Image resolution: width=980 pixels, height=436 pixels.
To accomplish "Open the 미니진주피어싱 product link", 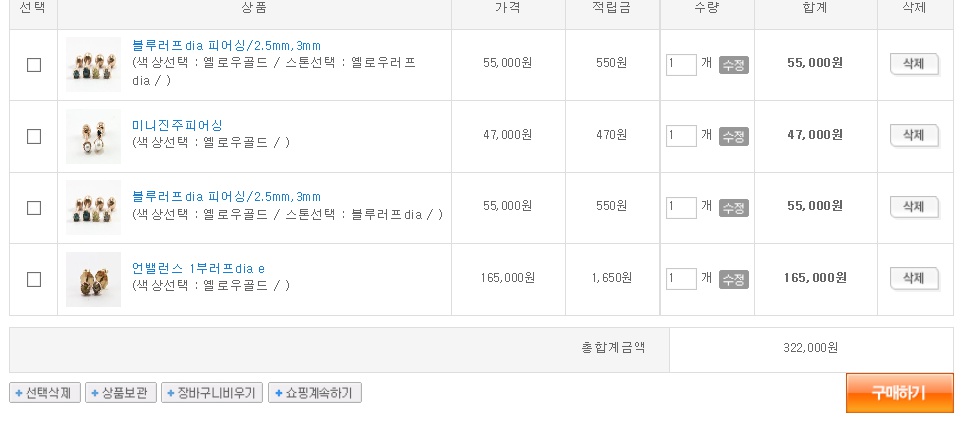I will pyautogui.click(x=177, y=125).
